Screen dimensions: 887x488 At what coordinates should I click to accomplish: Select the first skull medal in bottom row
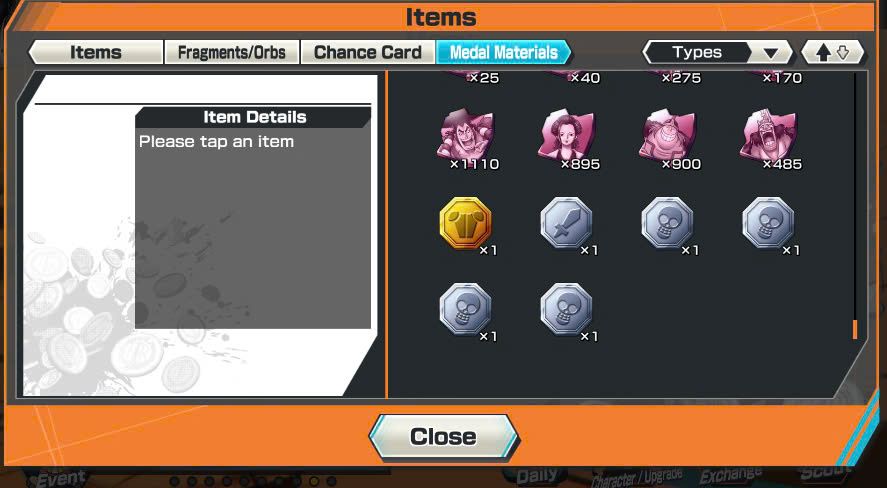point(465,310)
